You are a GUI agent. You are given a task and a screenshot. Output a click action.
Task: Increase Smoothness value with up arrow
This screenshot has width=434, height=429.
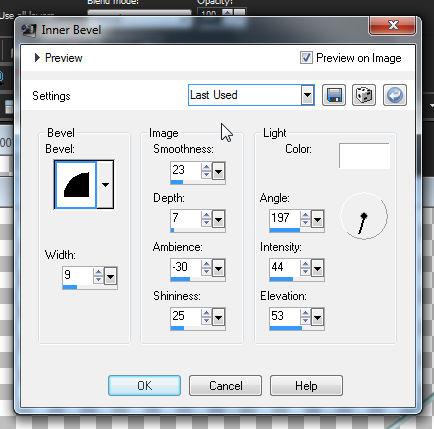[206, 167]
